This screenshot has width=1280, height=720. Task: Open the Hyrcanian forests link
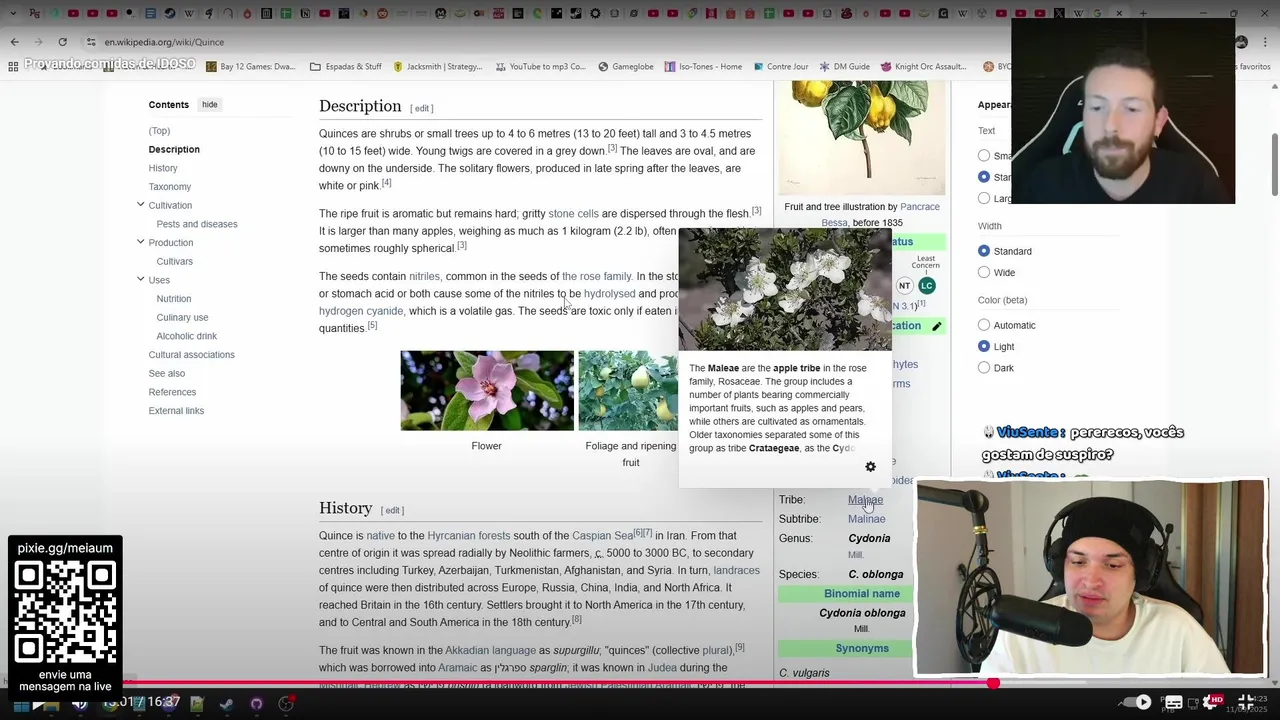tap(468, 536)
